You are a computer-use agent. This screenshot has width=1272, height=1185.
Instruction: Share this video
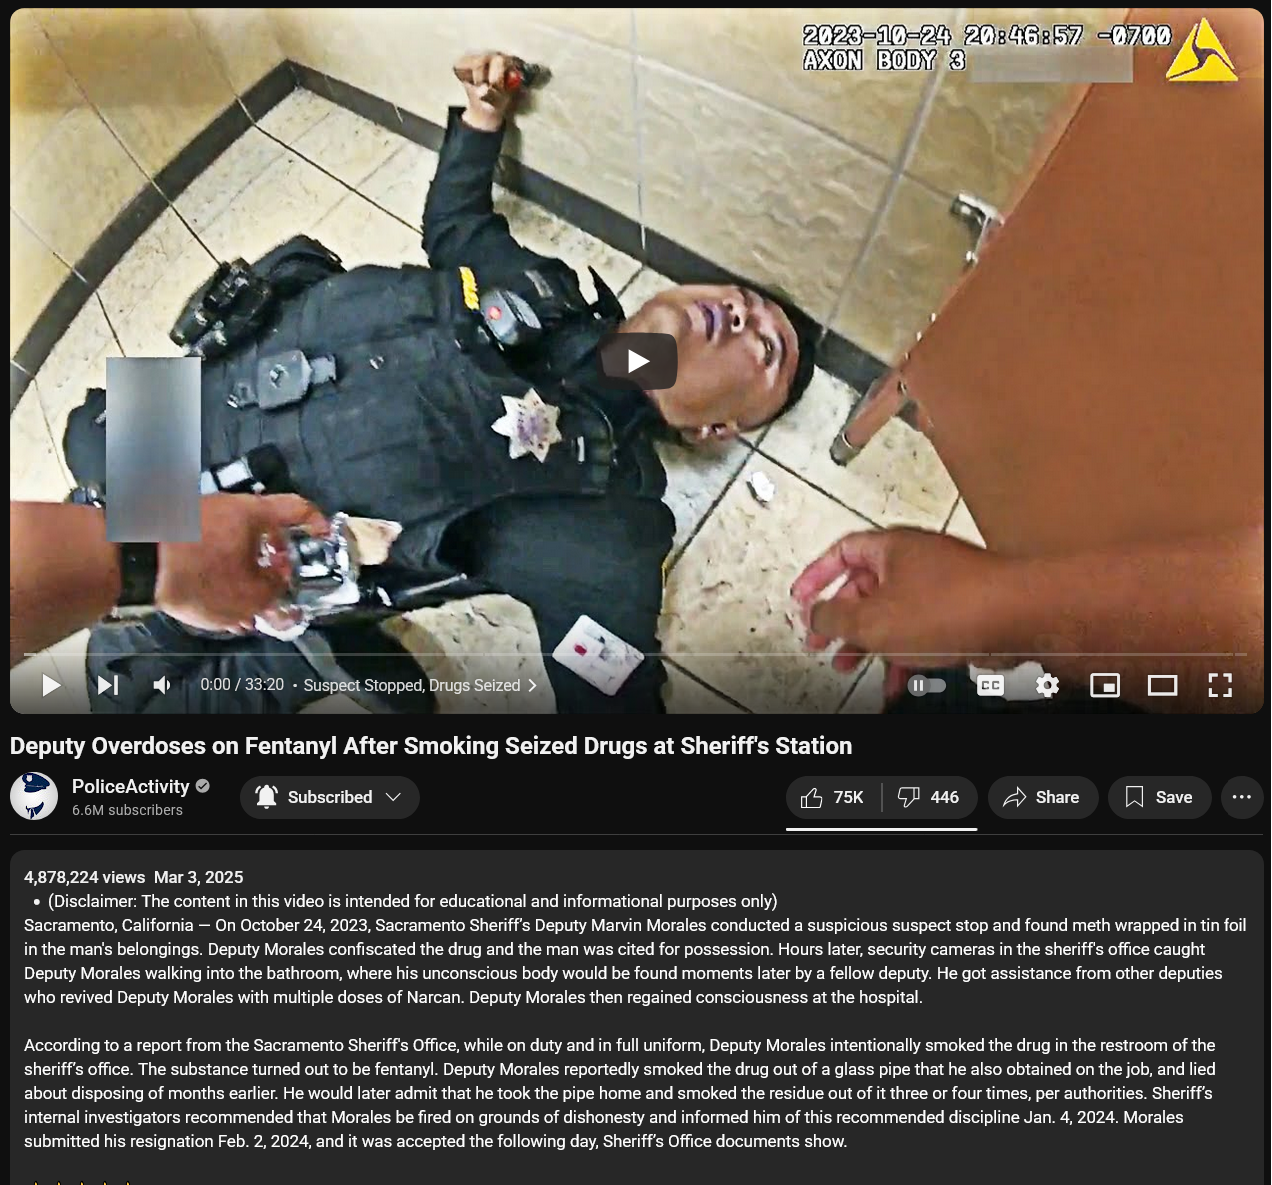click(1043, 797)
